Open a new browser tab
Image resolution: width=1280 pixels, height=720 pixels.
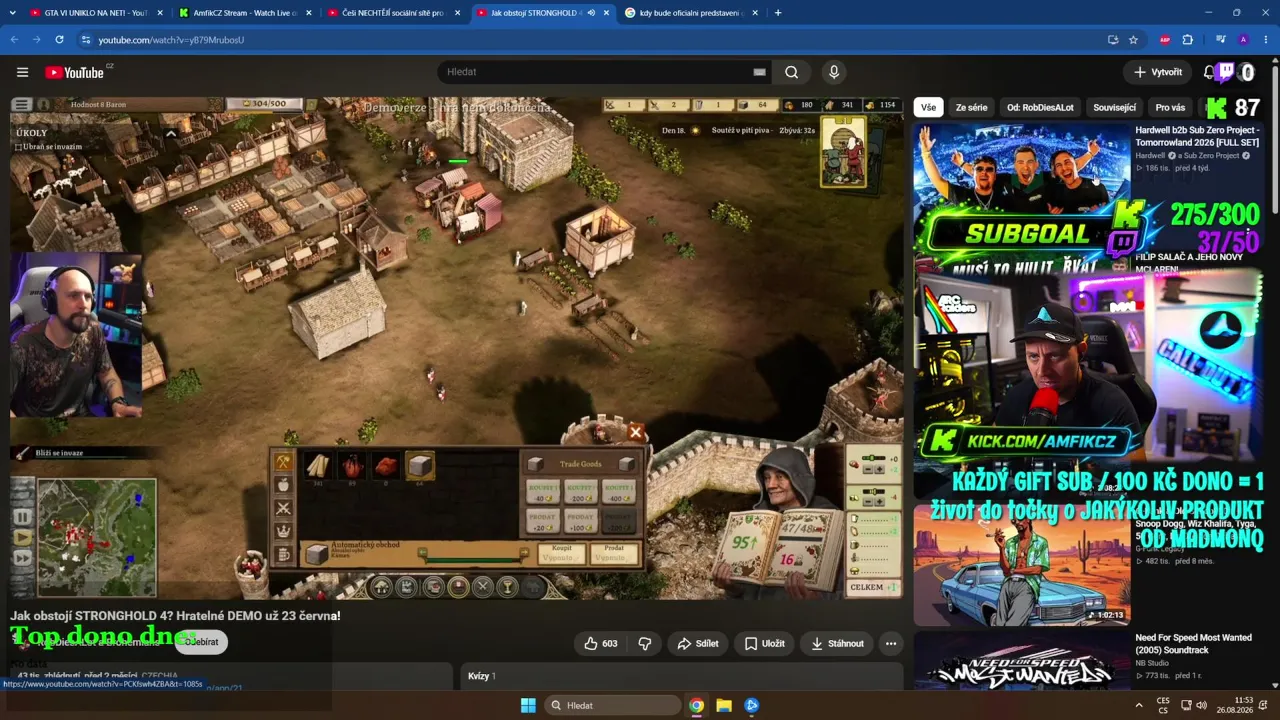pos(778,13)
